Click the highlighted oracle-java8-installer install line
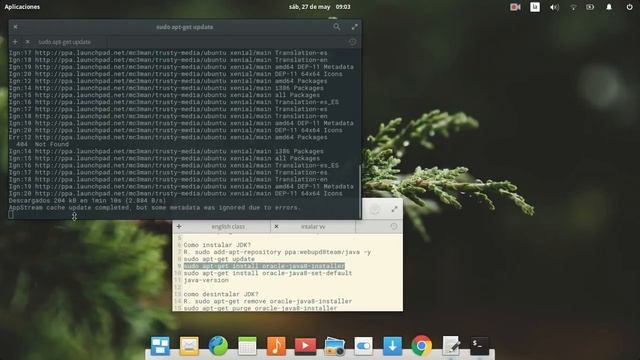 264,266
